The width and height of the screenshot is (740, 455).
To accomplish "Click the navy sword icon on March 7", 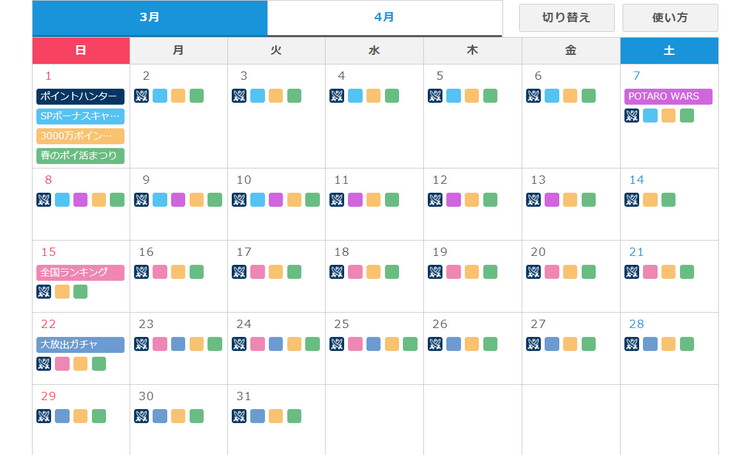I will point(631,115).
